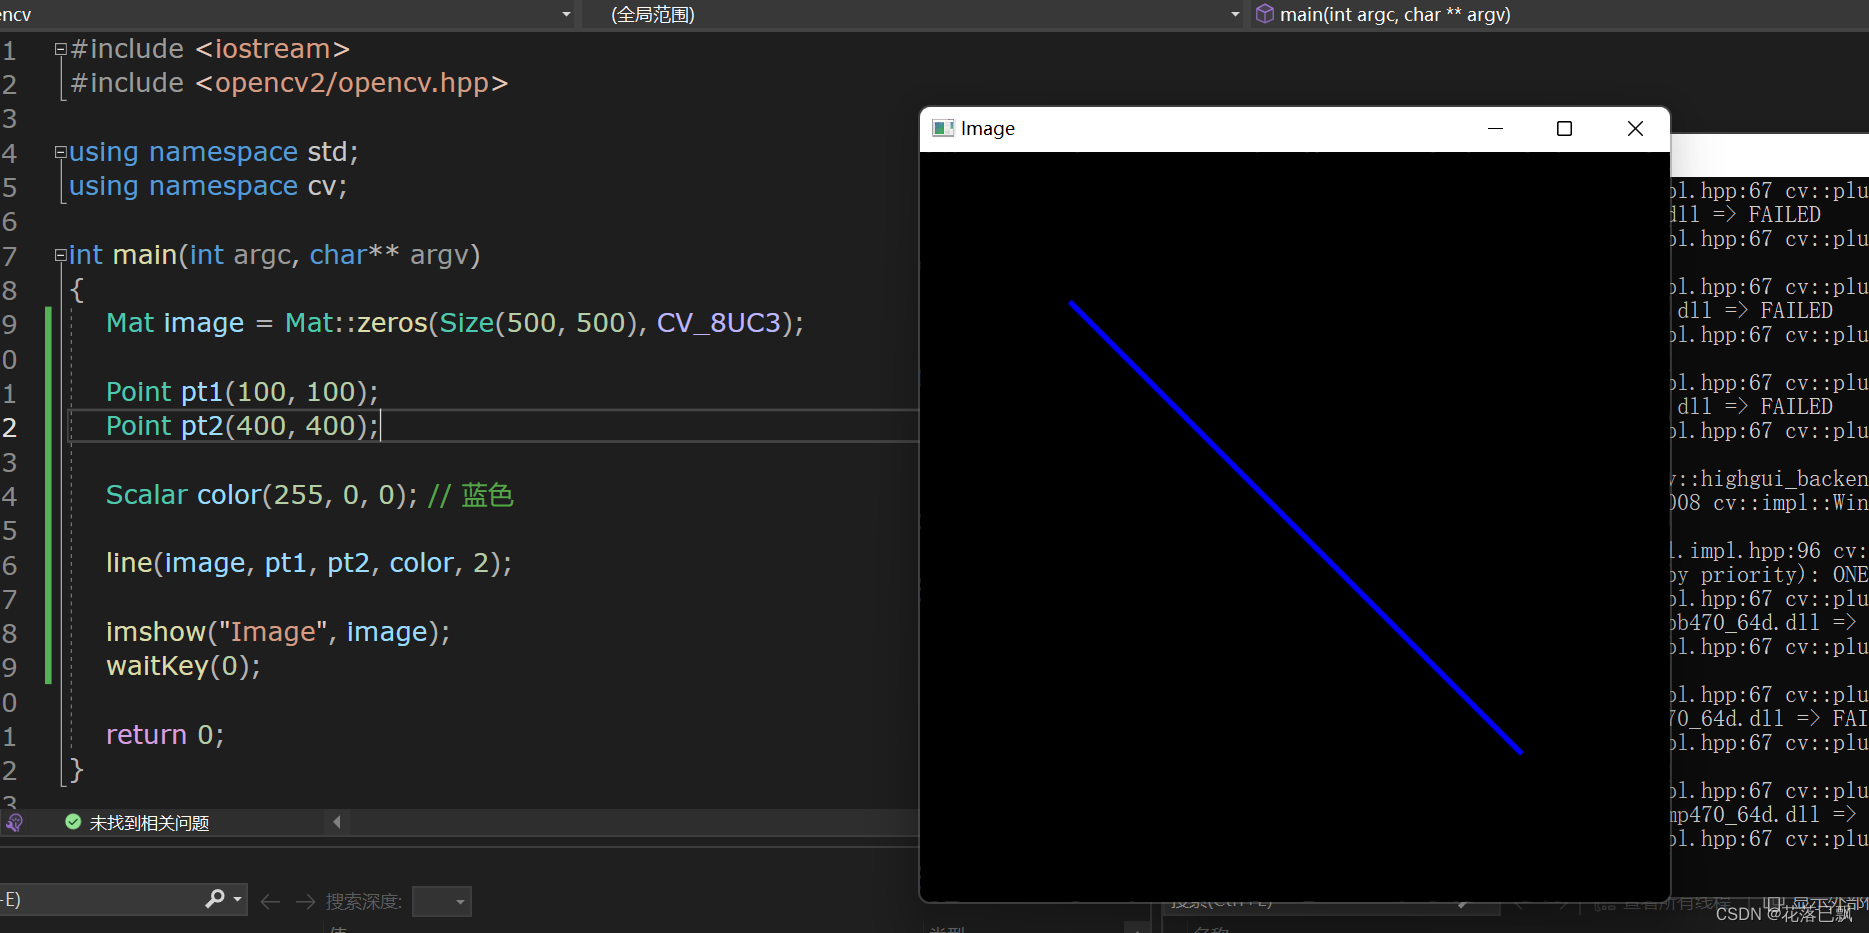Click the 'line(image, pt1, pt2, color, 2);' line
Image resolution: width=1869 pixels, height=933 pixels.
click(x=309, y=563)
